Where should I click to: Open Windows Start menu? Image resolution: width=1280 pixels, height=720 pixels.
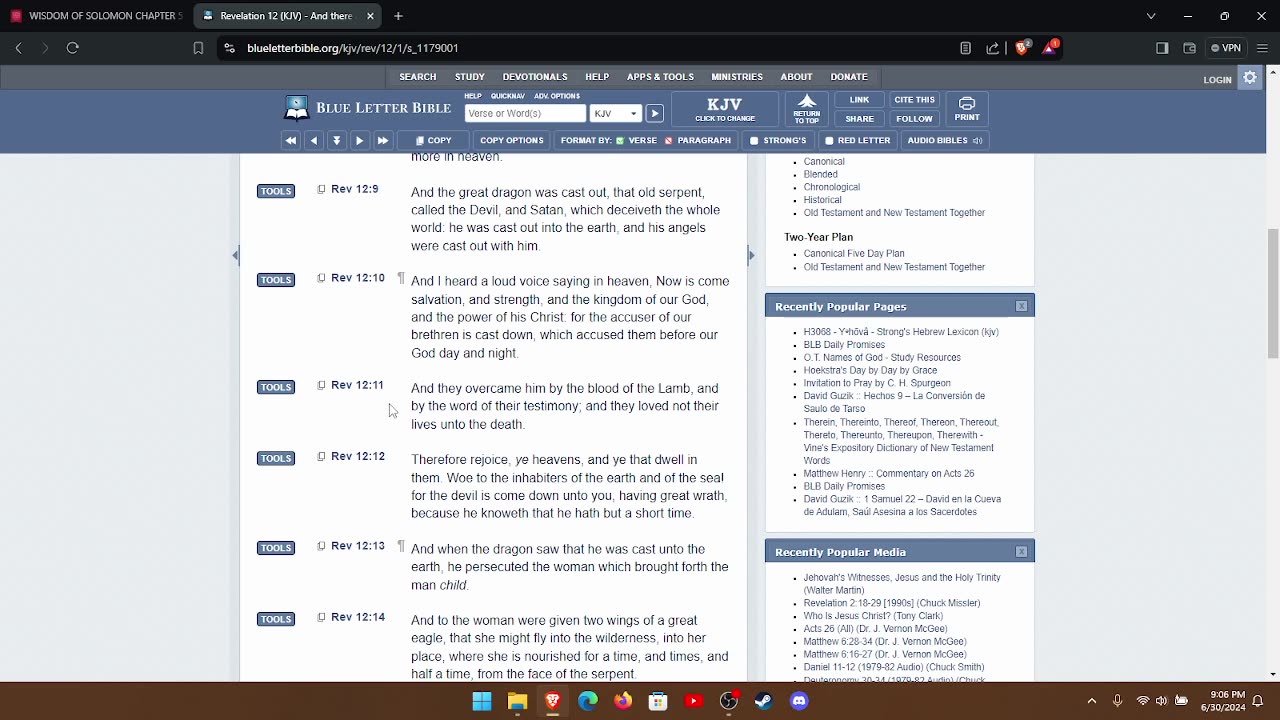(x=482, y=701)
